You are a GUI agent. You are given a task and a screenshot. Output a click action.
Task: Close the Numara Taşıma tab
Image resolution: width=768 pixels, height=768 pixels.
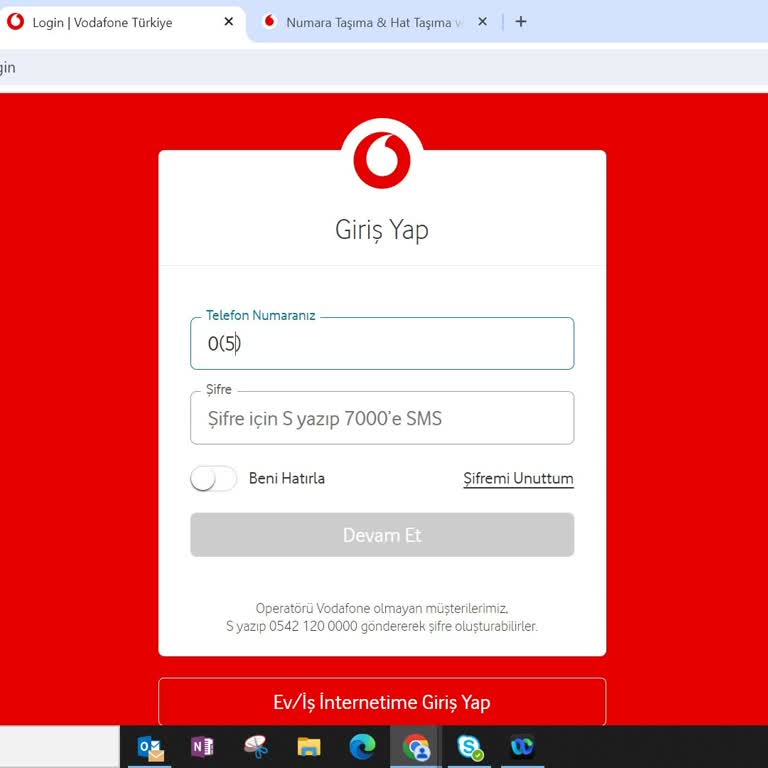[482, 22]
